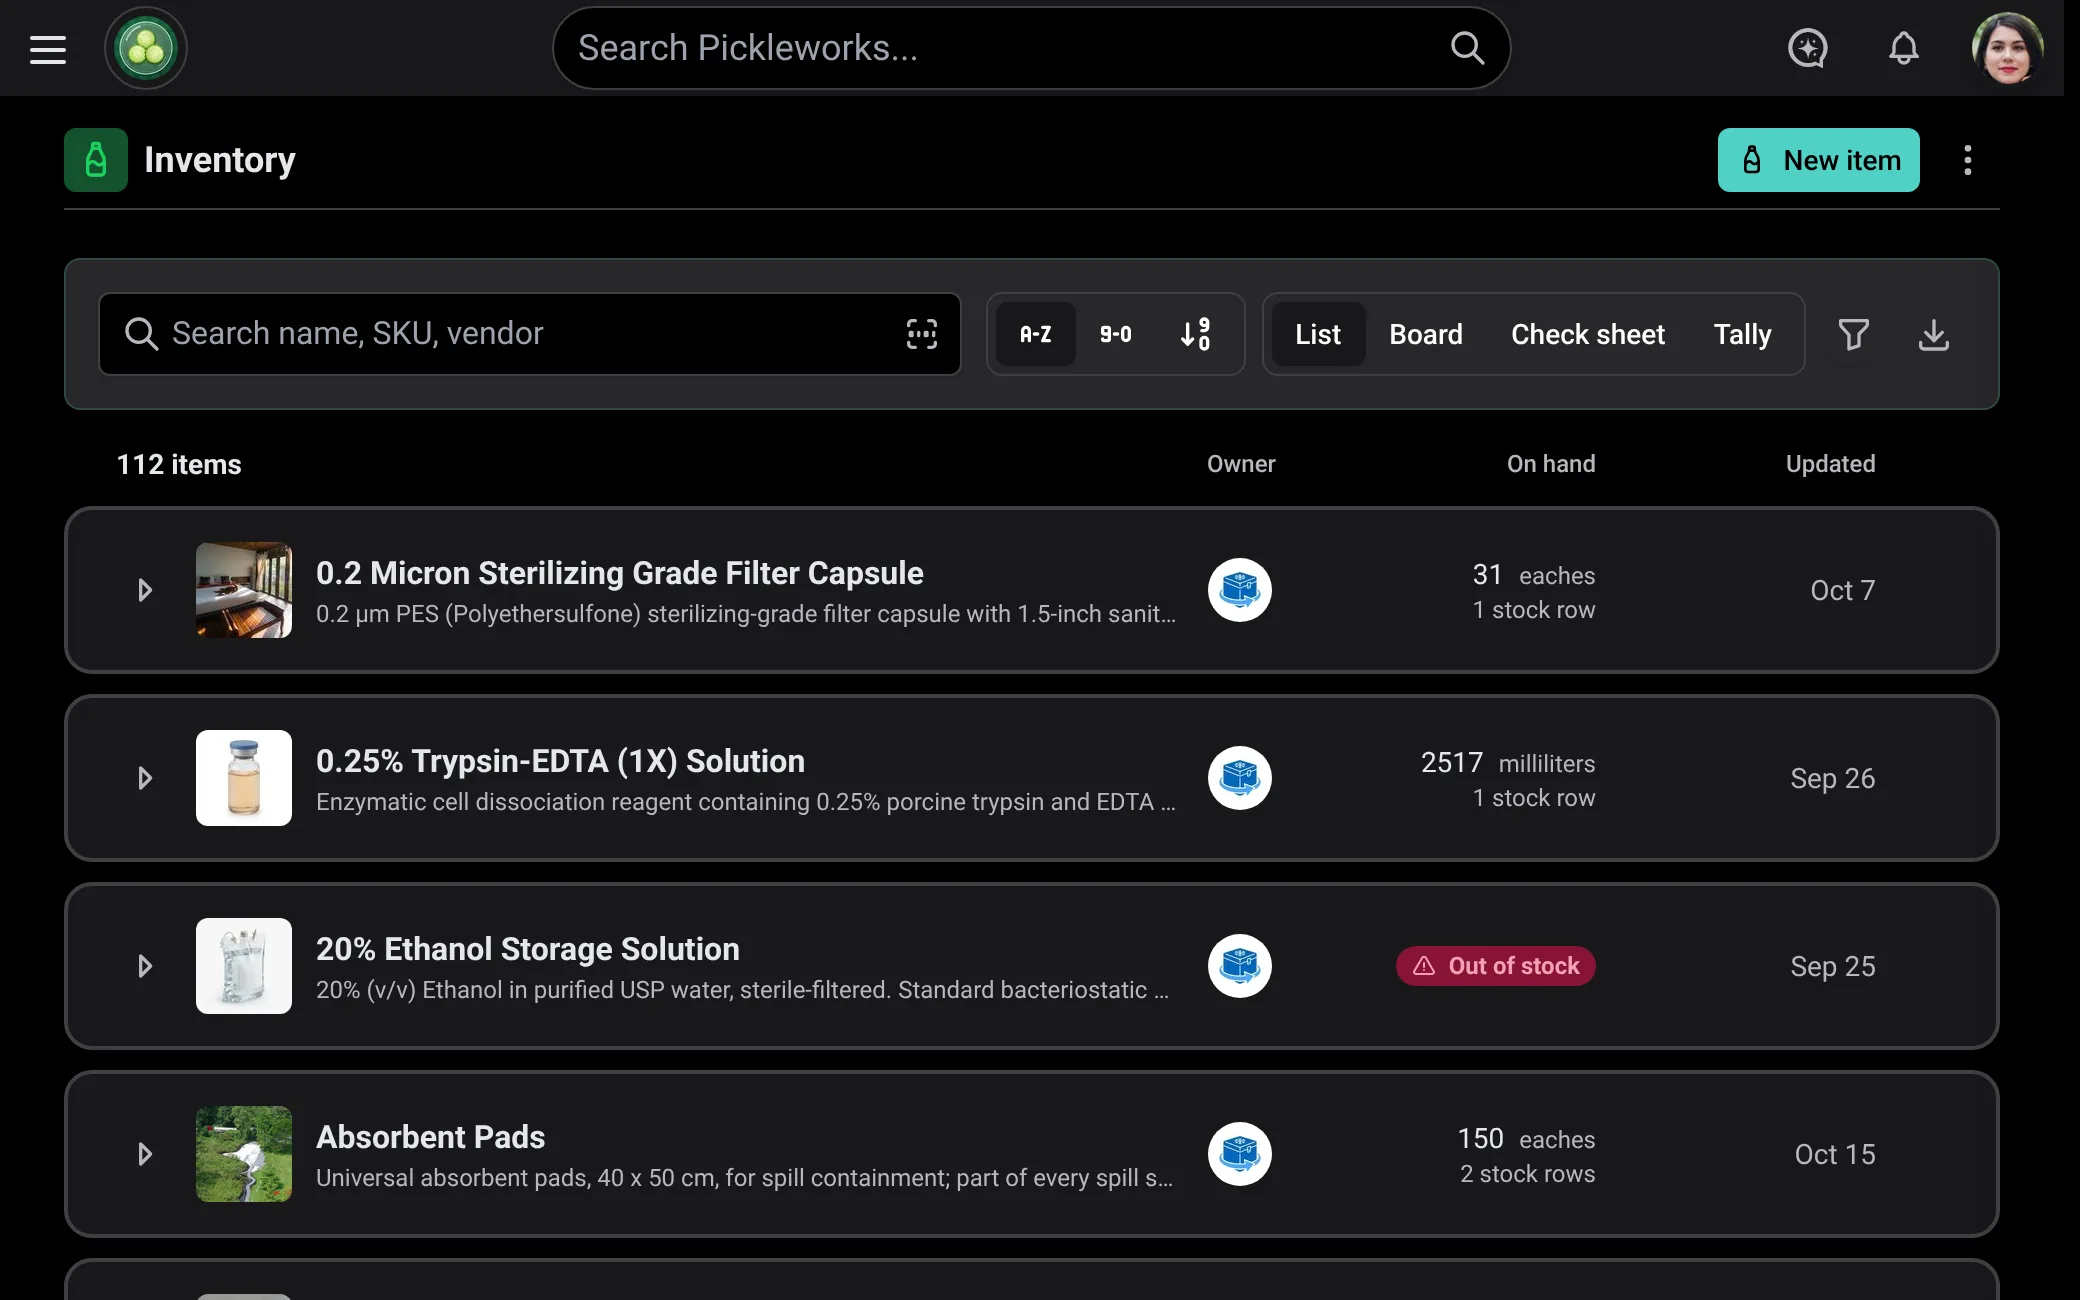Open the filter funnel icon

[x=1854, y=334]
